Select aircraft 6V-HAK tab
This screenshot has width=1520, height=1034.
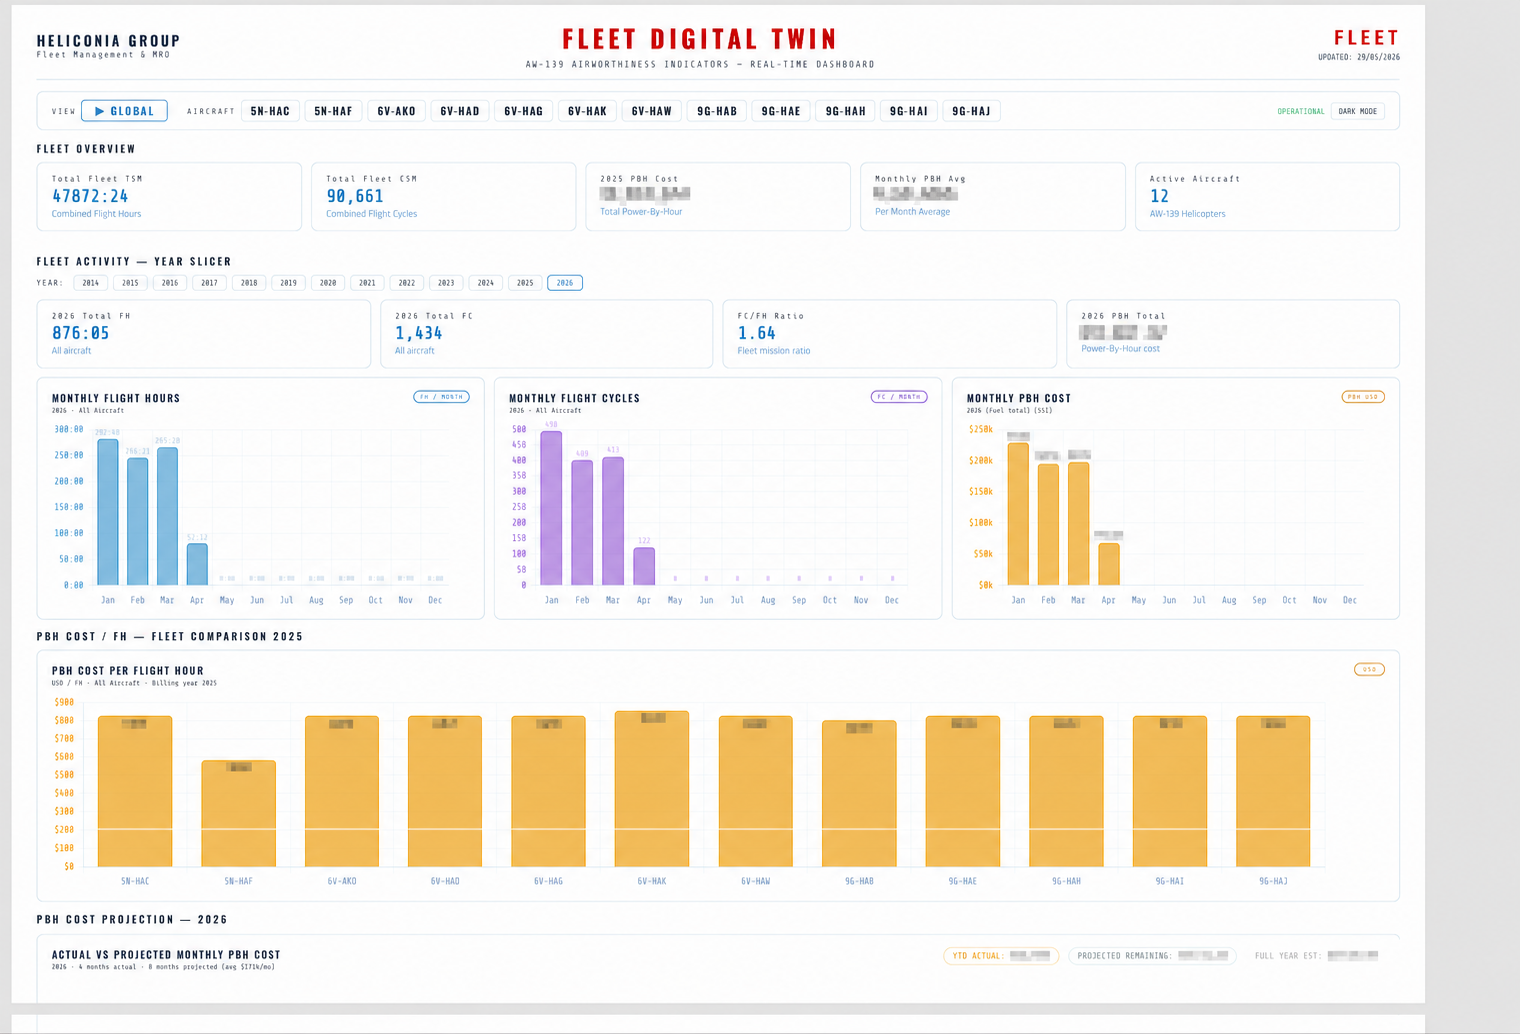click(x=587, y=111)
